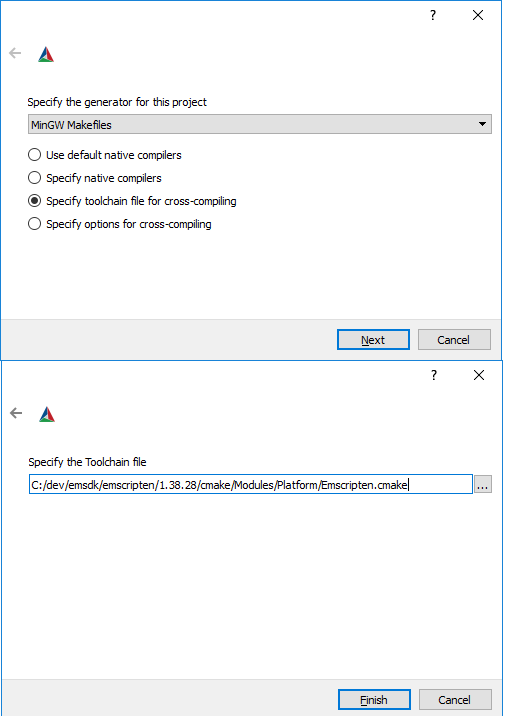Click the CMake logo in the generator dialog
The image size is (512, 716).
tap(46, 54)
